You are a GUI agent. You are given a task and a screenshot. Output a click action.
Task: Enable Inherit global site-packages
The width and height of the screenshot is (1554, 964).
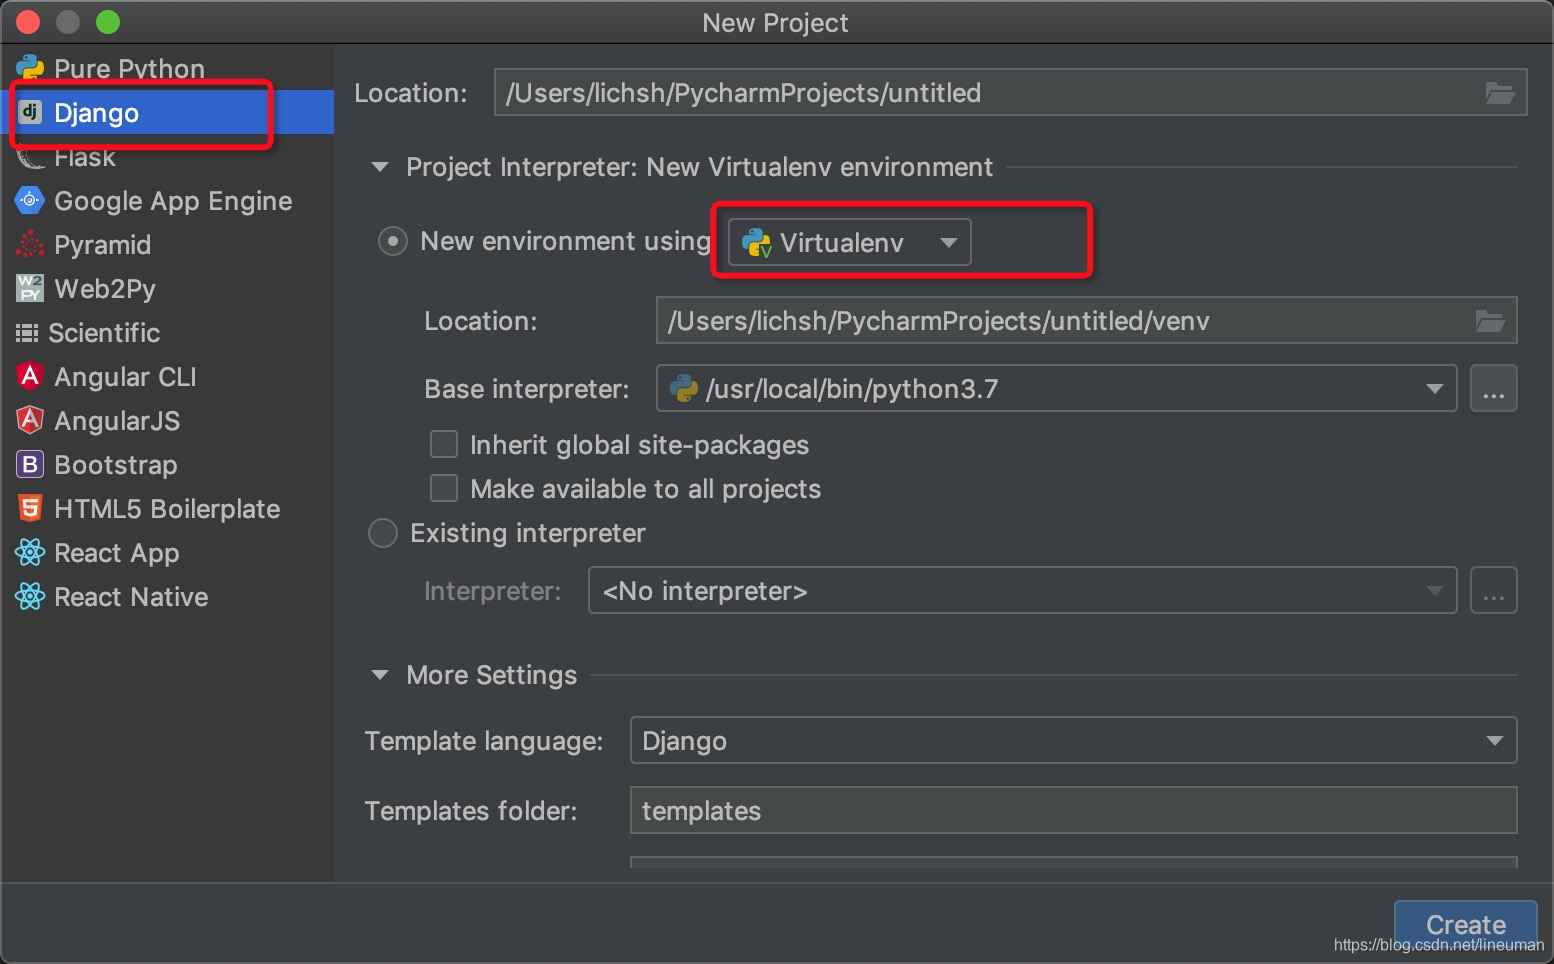[444, 444]
